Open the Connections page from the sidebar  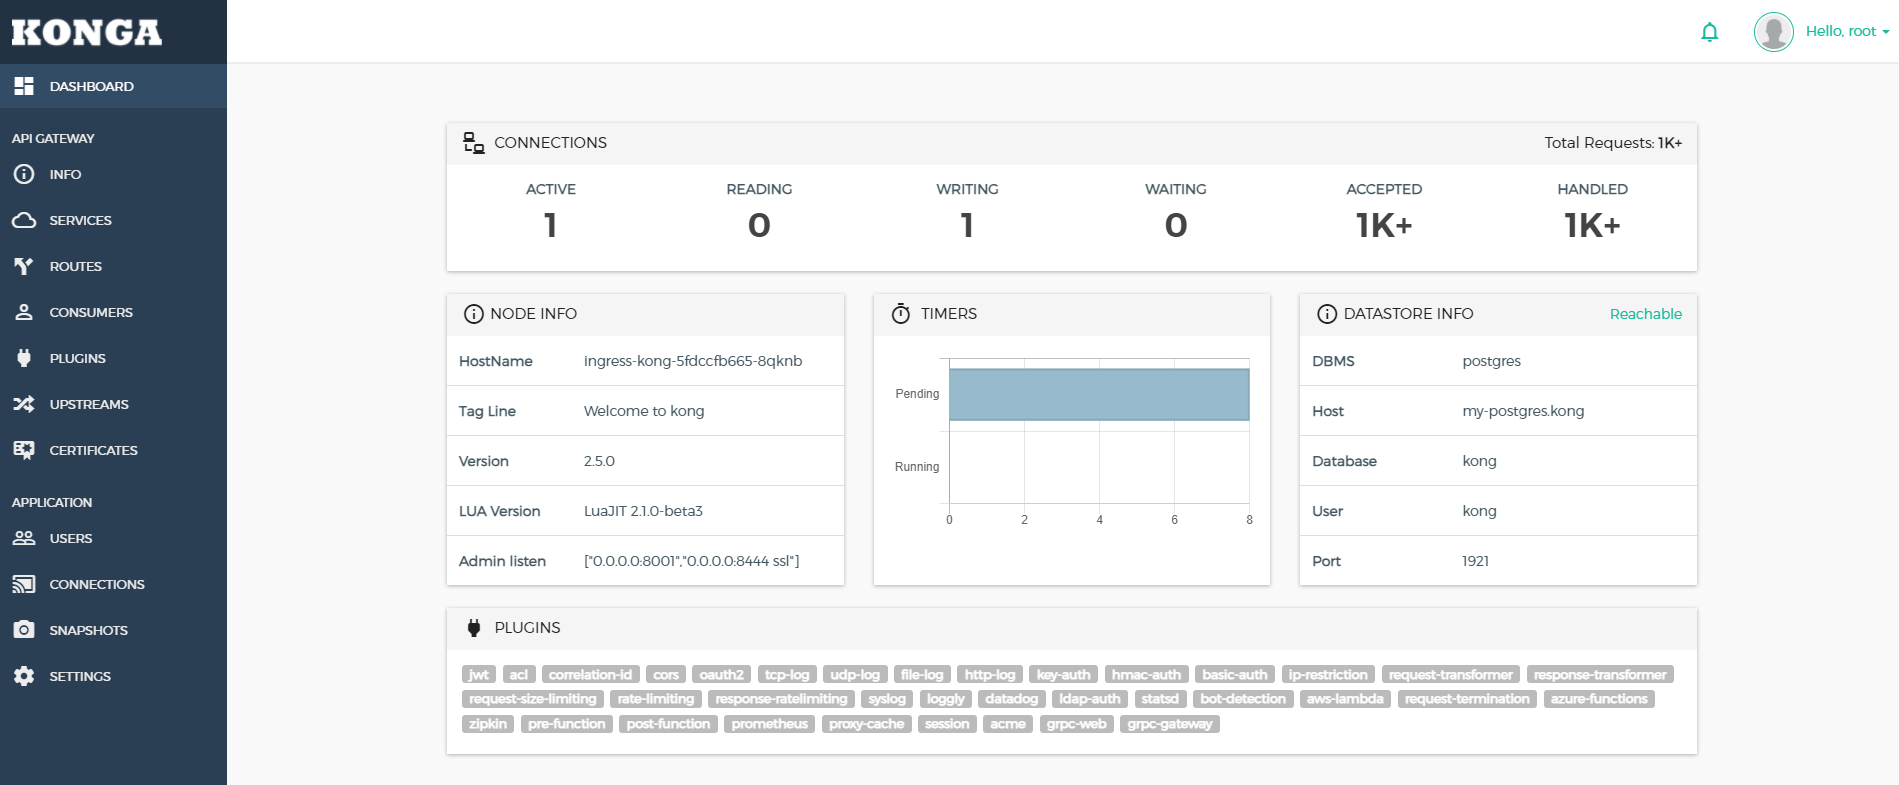113,584
